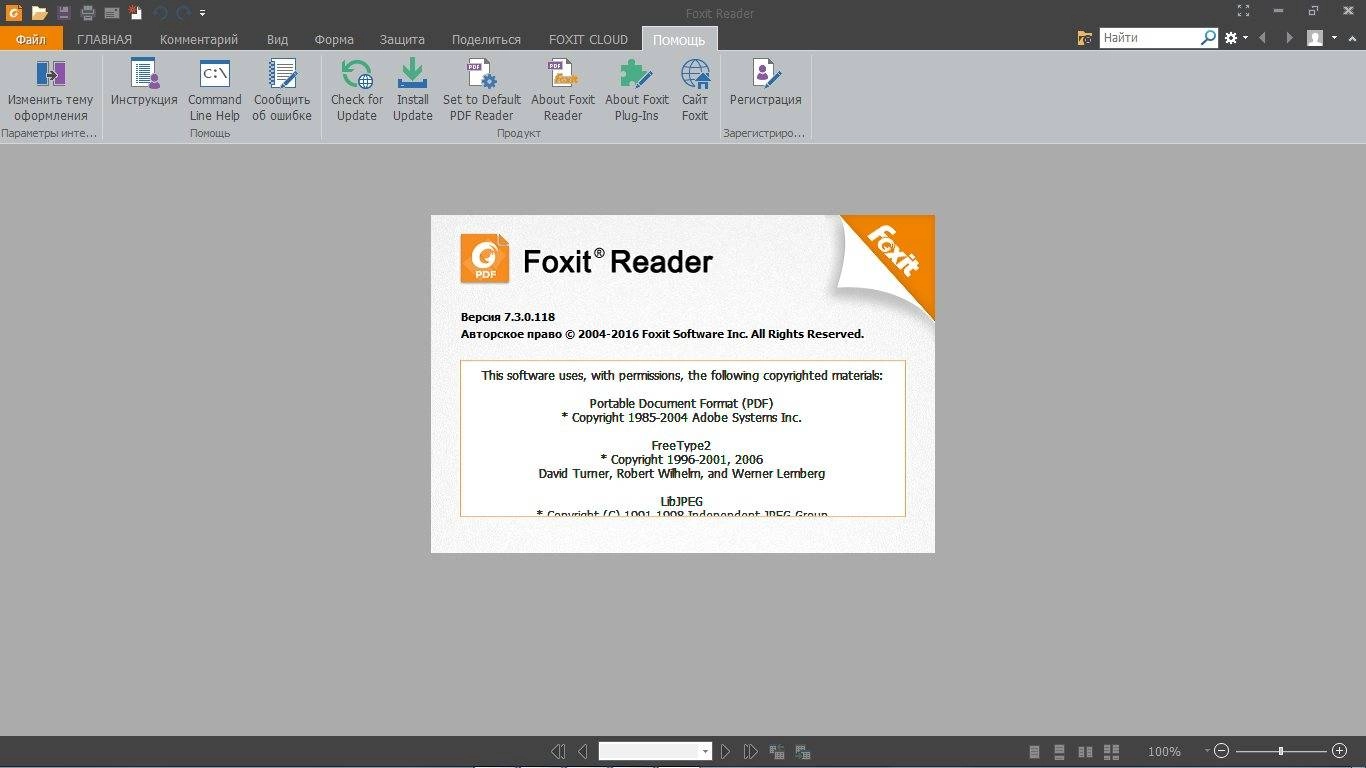
Task: Select single page view mode
Action: click(1034, 751)
